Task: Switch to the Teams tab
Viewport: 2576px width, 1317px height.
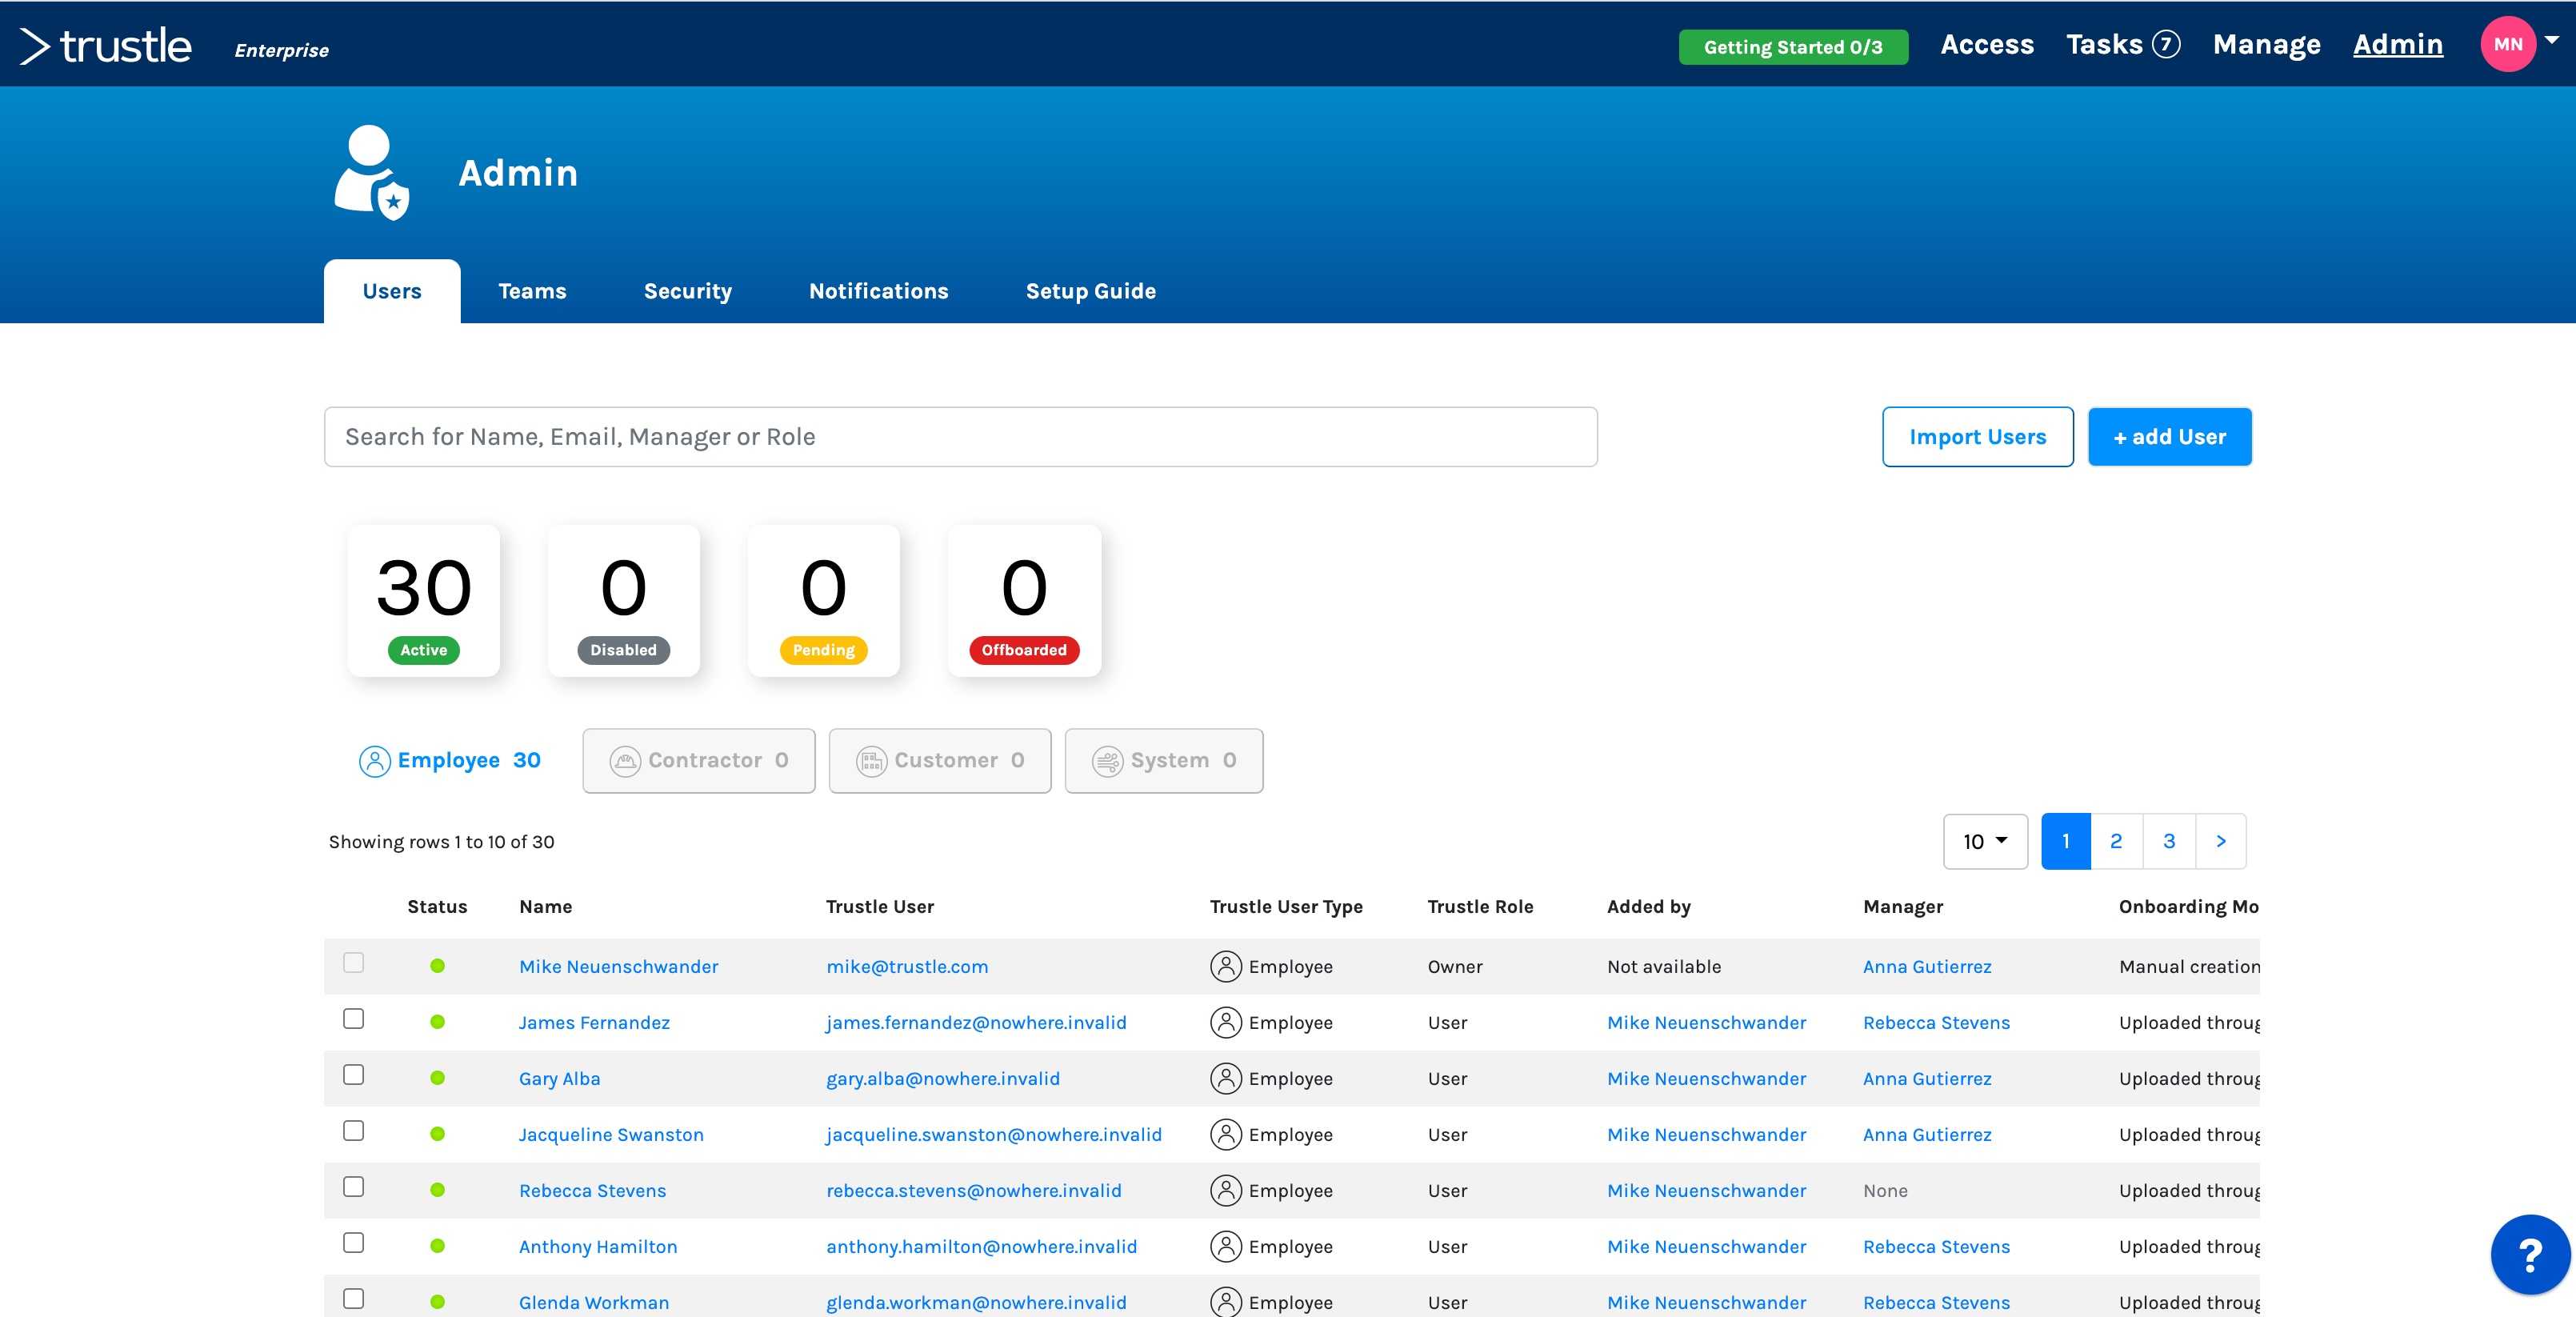Action: pyautogui.click(x=532, y=291)
